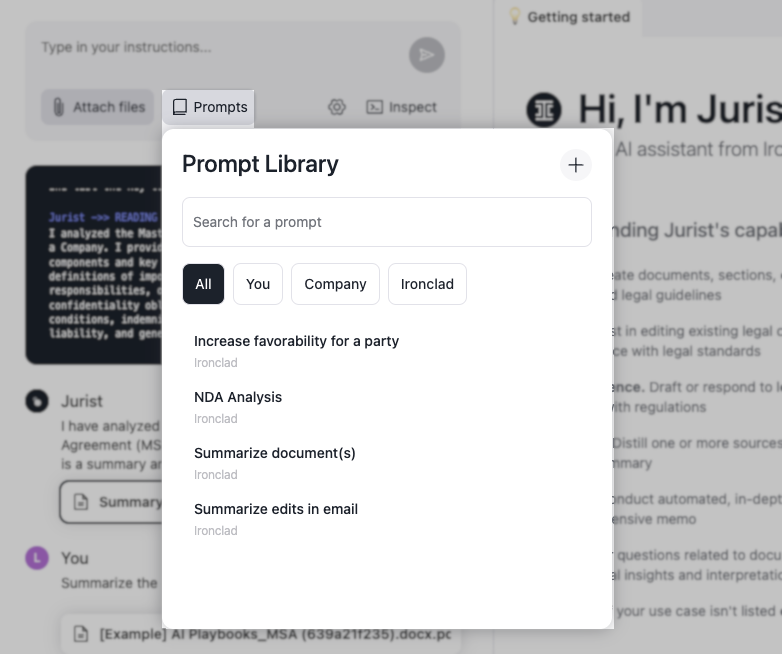Attach files with the paperclip button
Image resolution: width=782 pixels, height=654 pixels.
point(98,107)
